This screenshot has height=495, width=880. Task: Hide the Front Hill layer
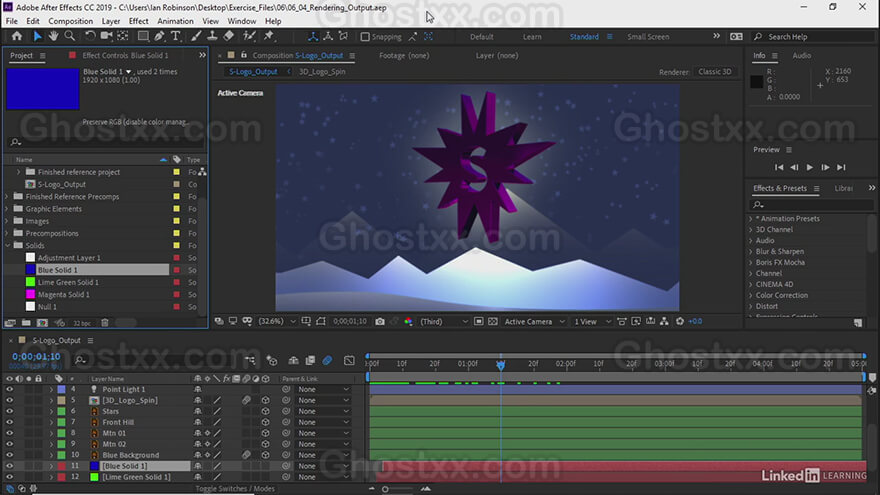tap(9, 422)
